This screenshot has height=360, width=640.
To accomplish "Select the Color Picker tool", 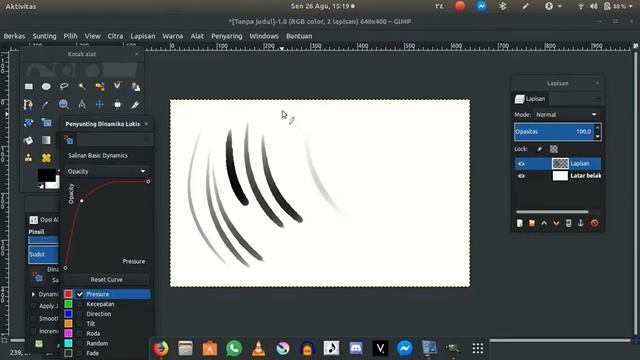I will click(46, 104).
